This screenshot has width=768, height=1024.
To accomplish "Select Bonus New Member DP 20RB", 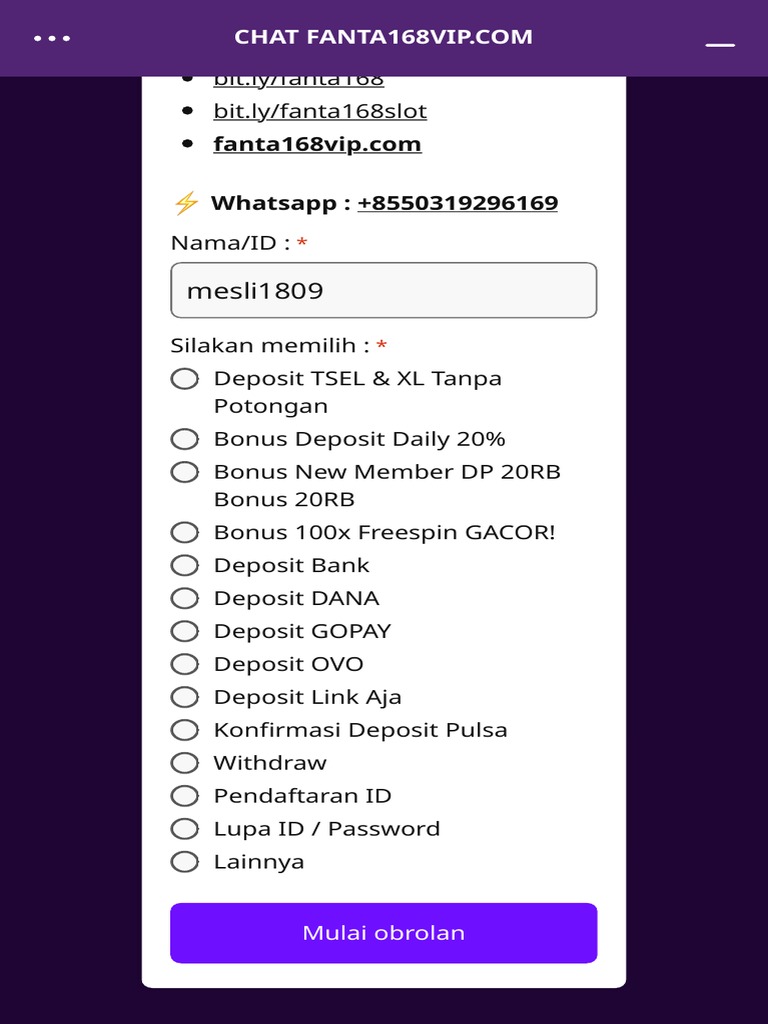I will tap(185, 472).
